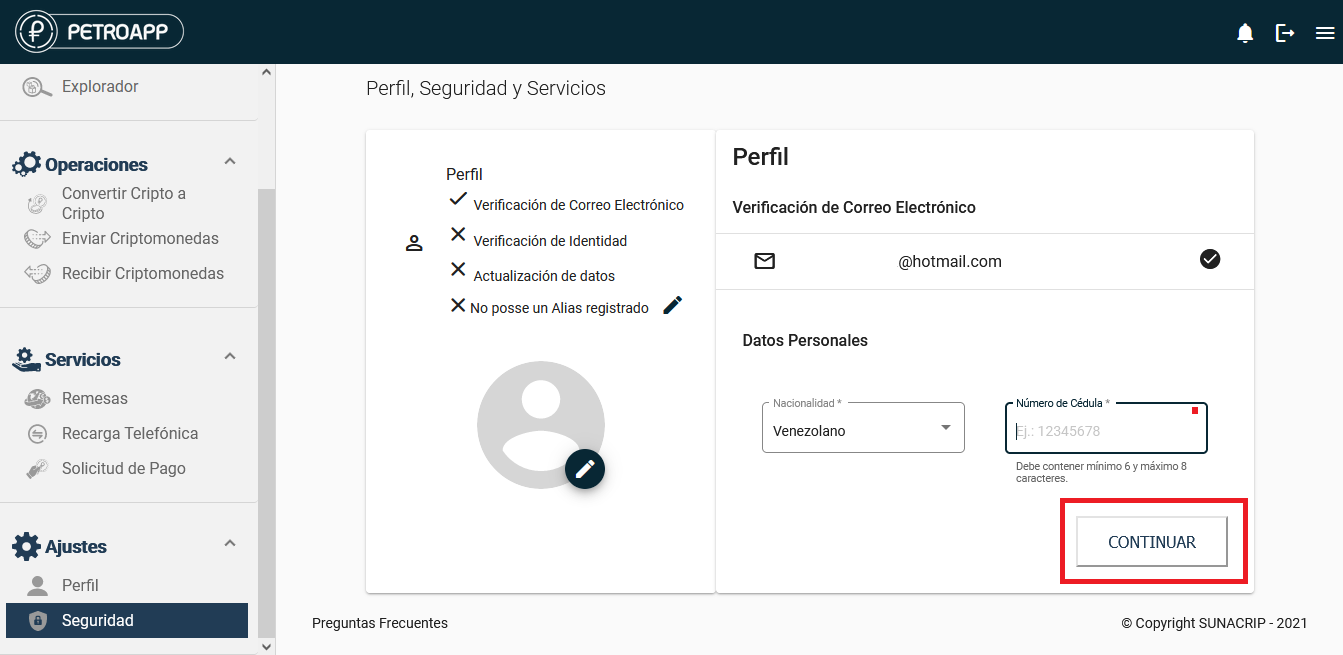Collapse the Operaciones section
The image size is (1343, 655).
(x=230, y=162)
